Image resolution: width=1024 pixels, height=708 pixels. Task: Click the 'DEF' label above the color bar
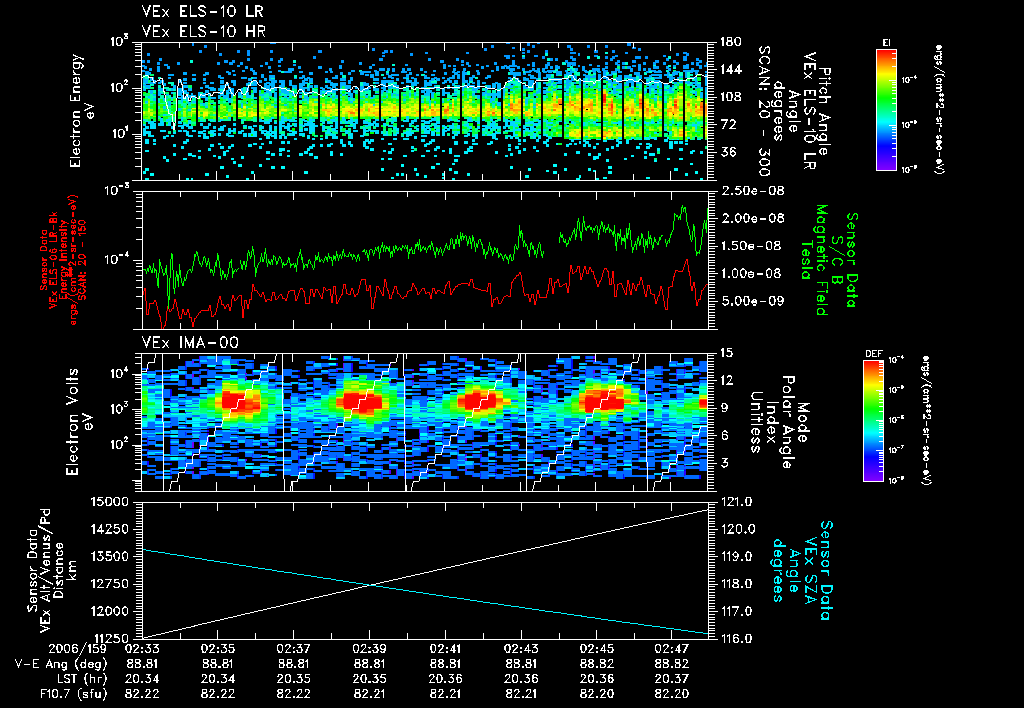pyautogui.click(x=873, y=354)
